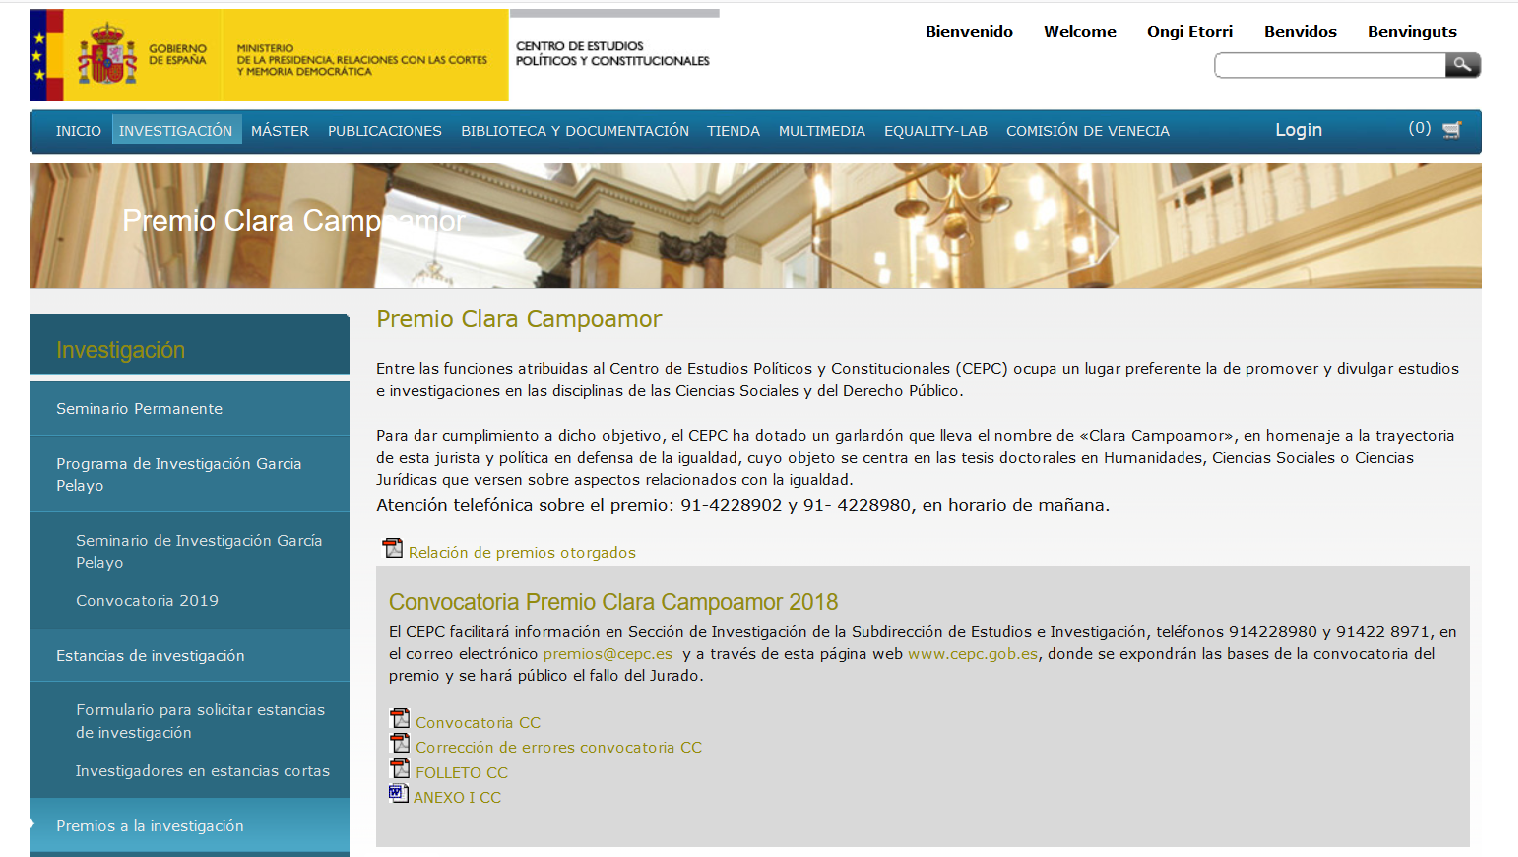
Task: Click PDF icon for Corrección de errores convocatoria
Action: pos(400,744)
